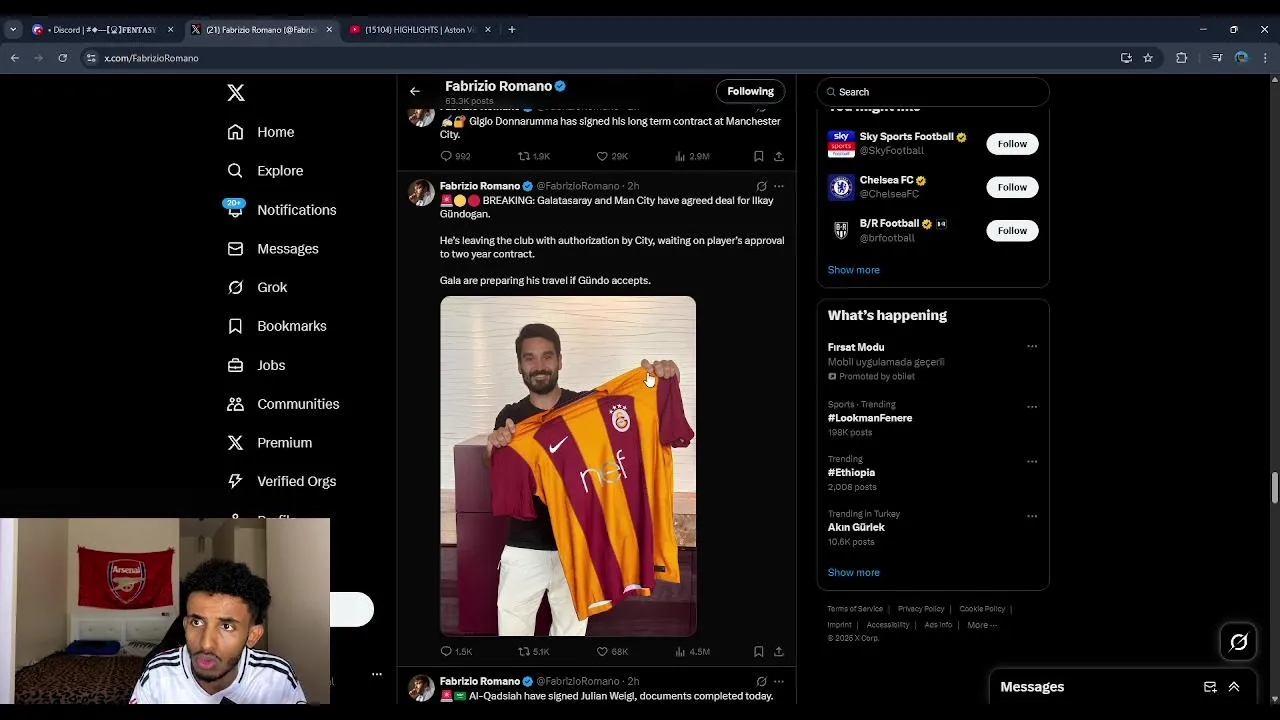This screenshot has height=720, width=1280.
Task: Bookmark the Gündogan post
Action: point(759,652)
